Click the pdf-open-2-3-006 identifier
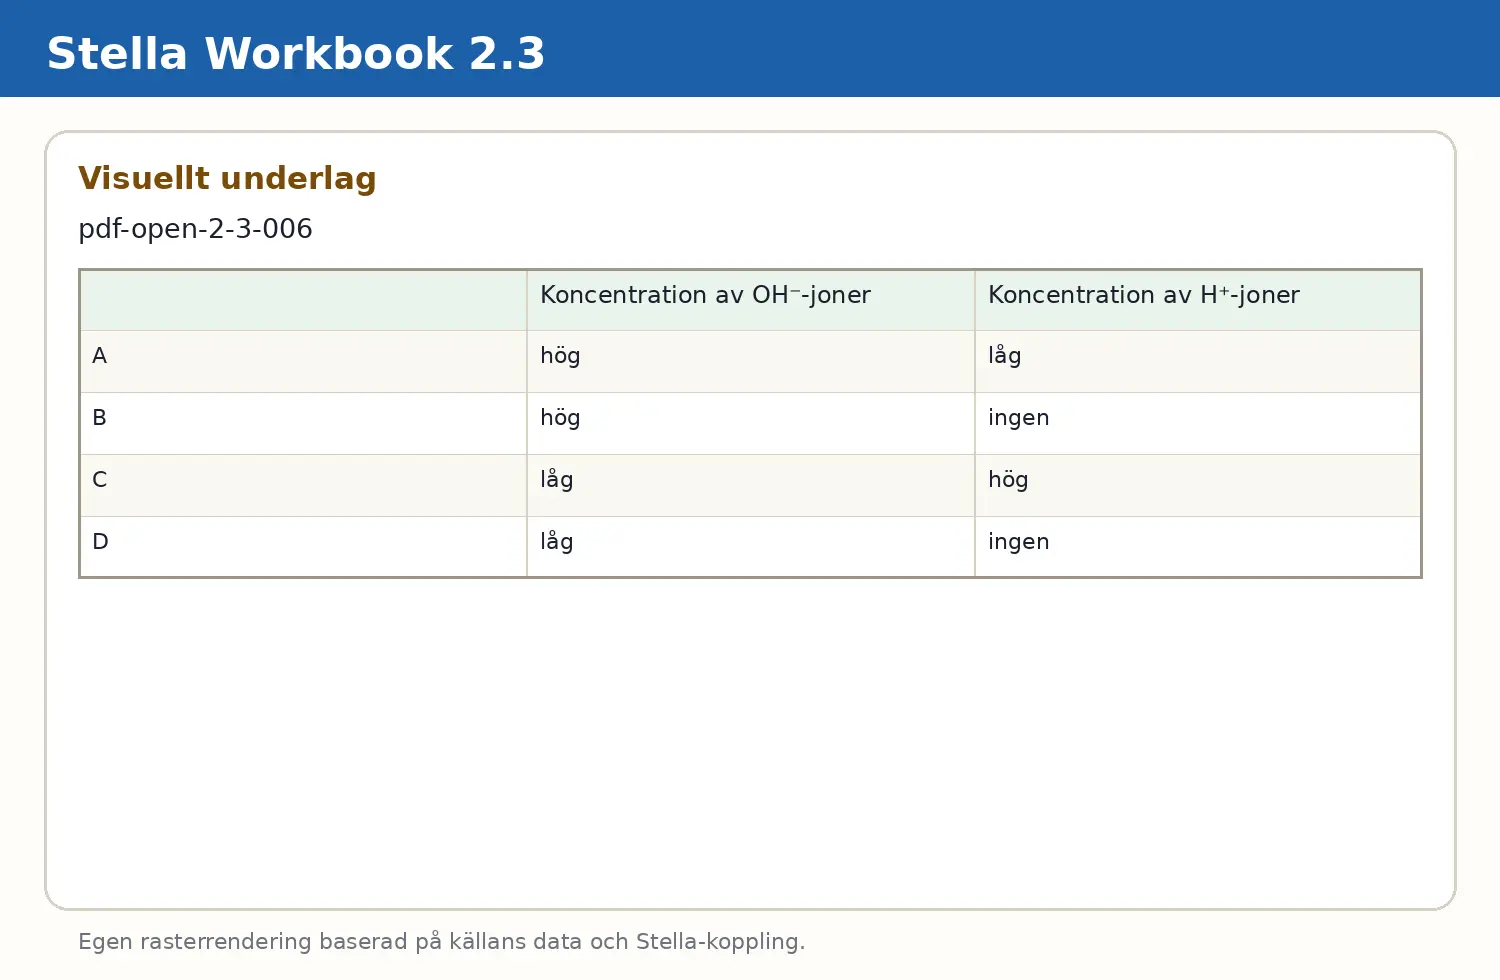This screenshot has width=1500, height=980. (x=195, y=229)
